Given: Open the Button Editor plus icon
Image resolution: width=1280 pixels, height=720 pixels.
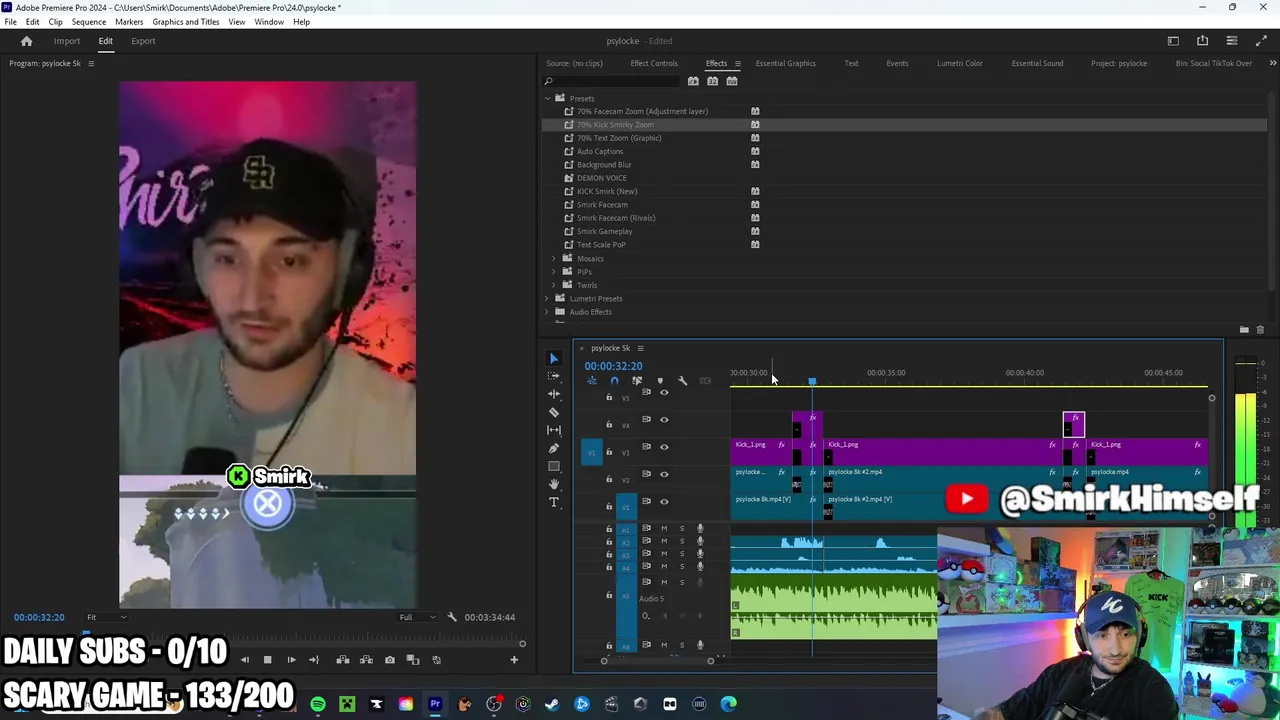Looking at the screenshot, I should coord(514,660).
